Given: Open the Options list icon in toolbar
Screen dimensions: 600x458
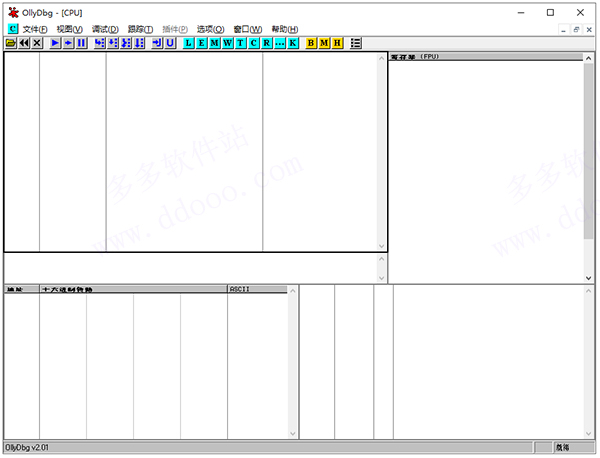Looking at the screenshot, I should coord(356,43).
